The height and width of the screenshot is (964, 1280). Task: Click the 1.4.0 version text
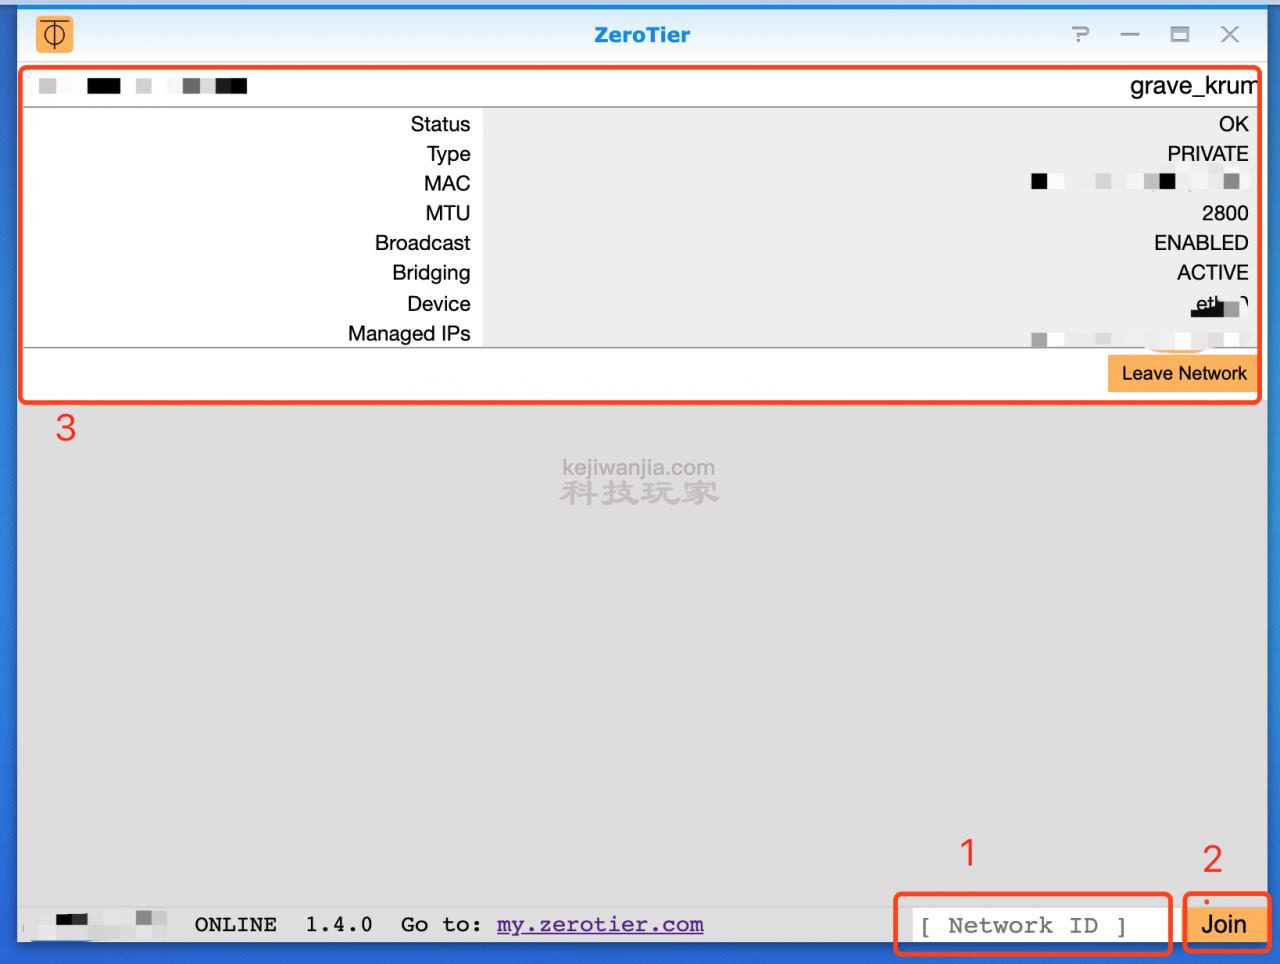tap(339, 925)
